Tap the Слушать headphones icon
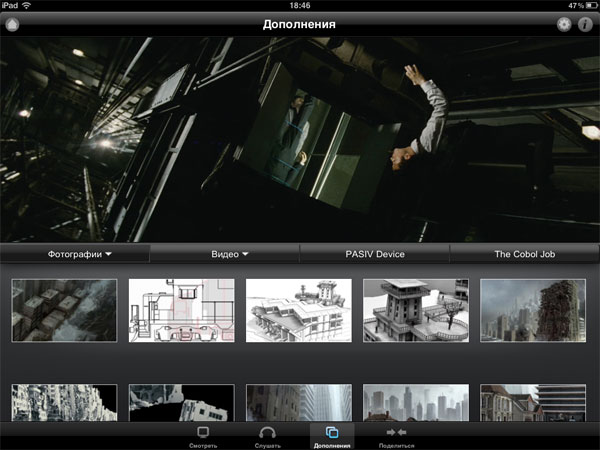The image size is (600, 450). (x=267, y=432)
